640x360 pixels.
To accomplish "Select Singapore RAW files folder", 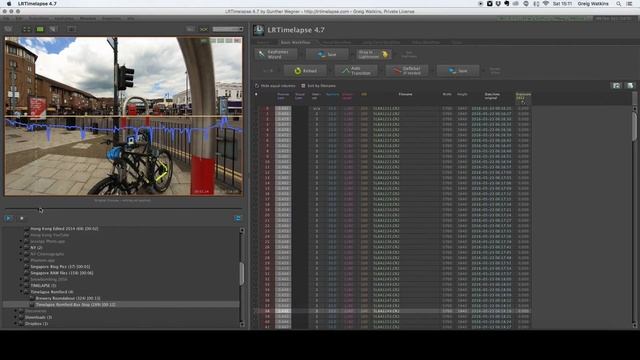I will [62, 273].
